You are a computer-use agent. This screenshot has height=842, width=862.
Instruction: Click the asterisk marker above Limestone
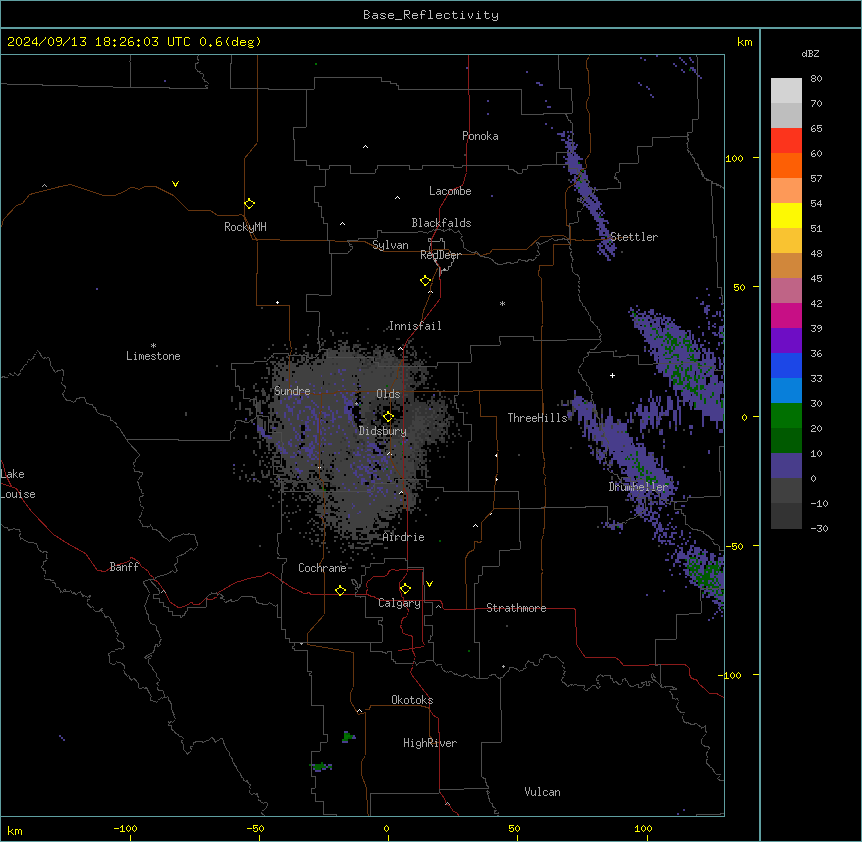tap(153, 346)
